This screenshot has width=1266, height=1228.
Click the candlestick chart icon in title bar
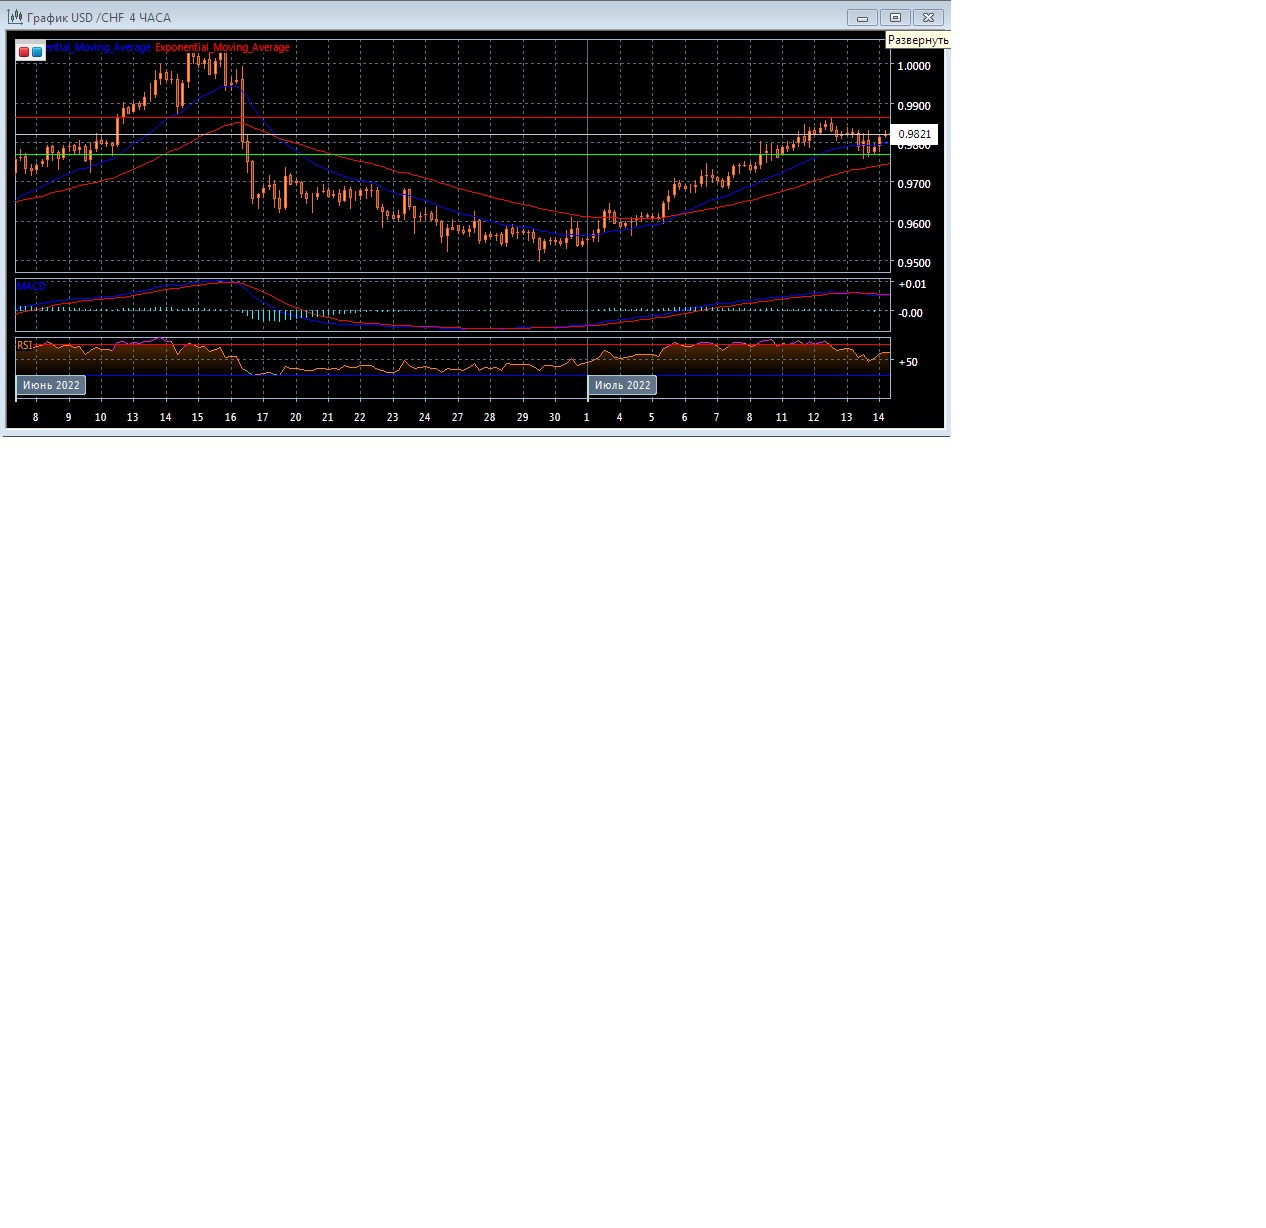(x=15, y=17)
